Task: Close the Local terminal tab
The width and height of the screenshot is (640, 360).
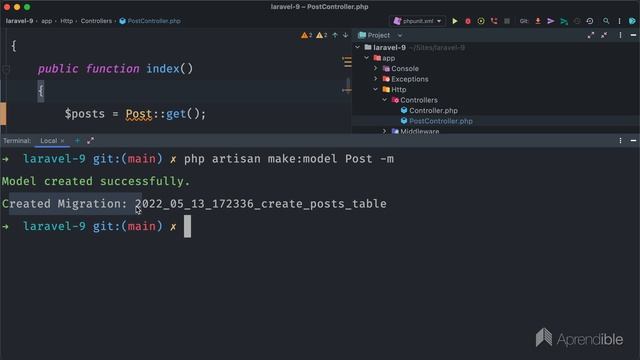Action: click(x=62, y=141)
